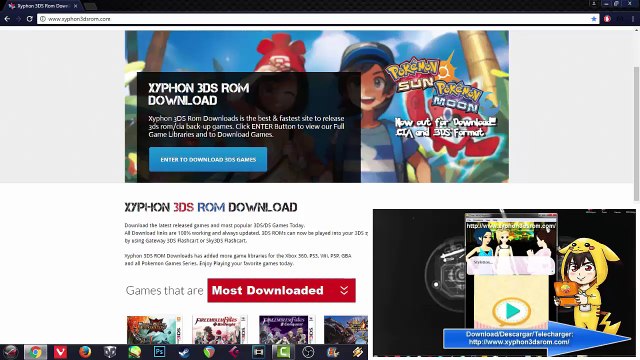This screenshot has height=360, width=640.
Task: Open the Most Downloaded dropdown
Action: 281,290
